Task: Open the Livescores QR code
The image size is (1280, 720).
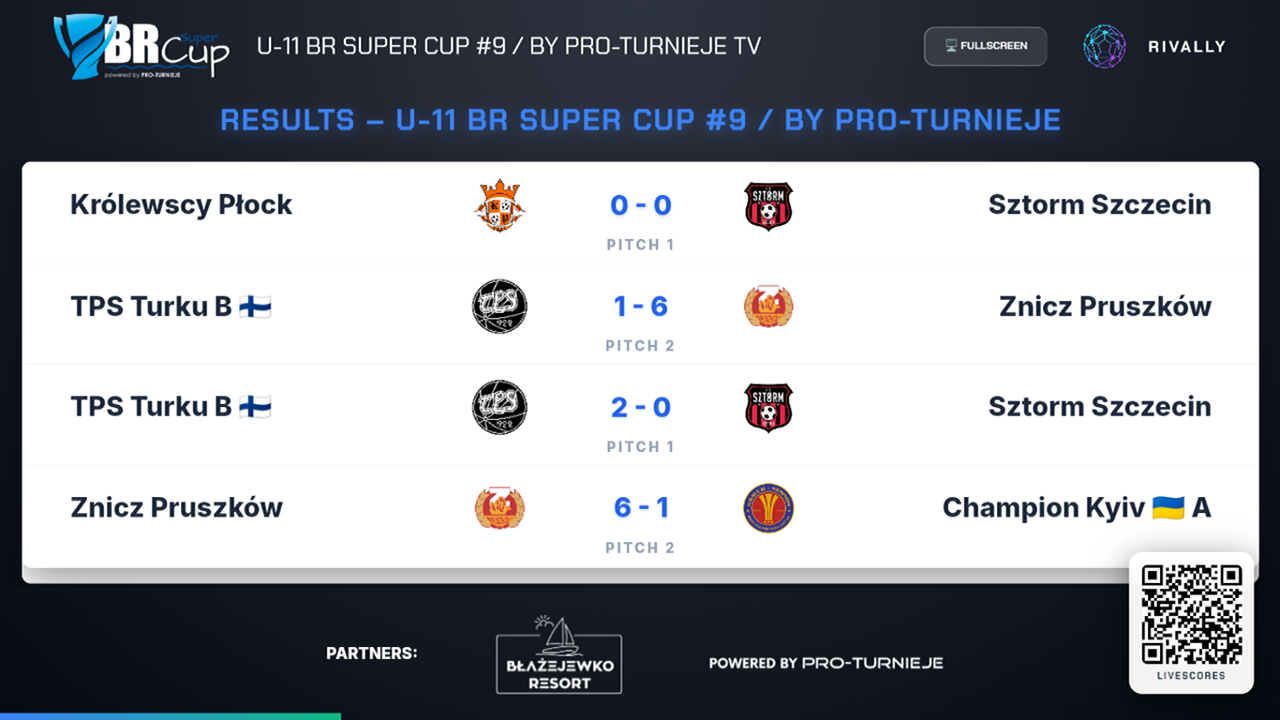Action: (1191, 614)
